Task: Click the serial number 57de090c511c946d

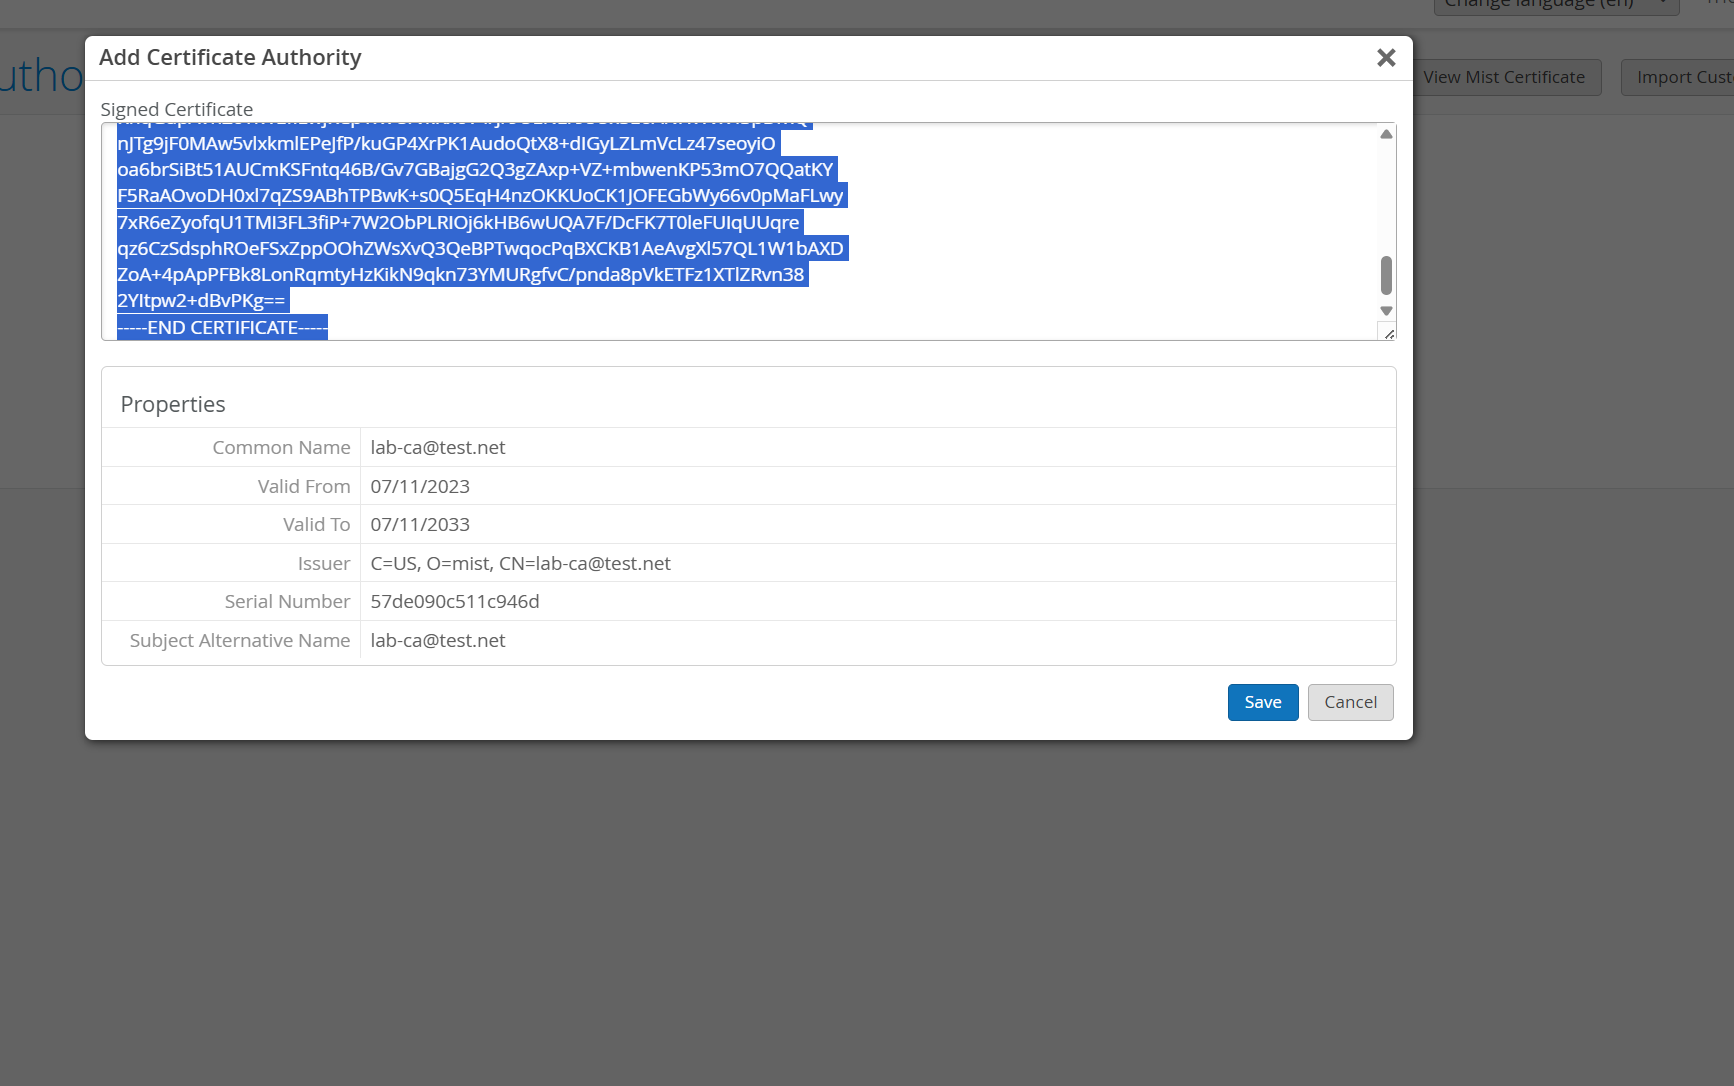Action: tap(455, 601)
